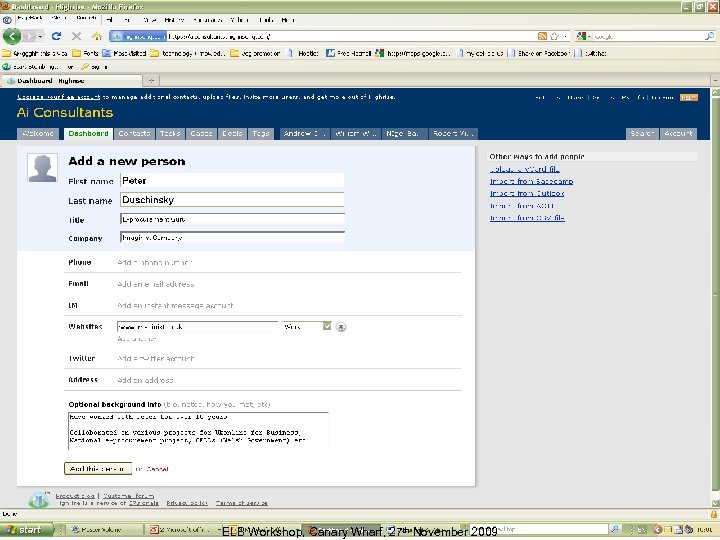Open the Deals tab
The height and width of the screenshot is (540, 720).
coord(232,134)
